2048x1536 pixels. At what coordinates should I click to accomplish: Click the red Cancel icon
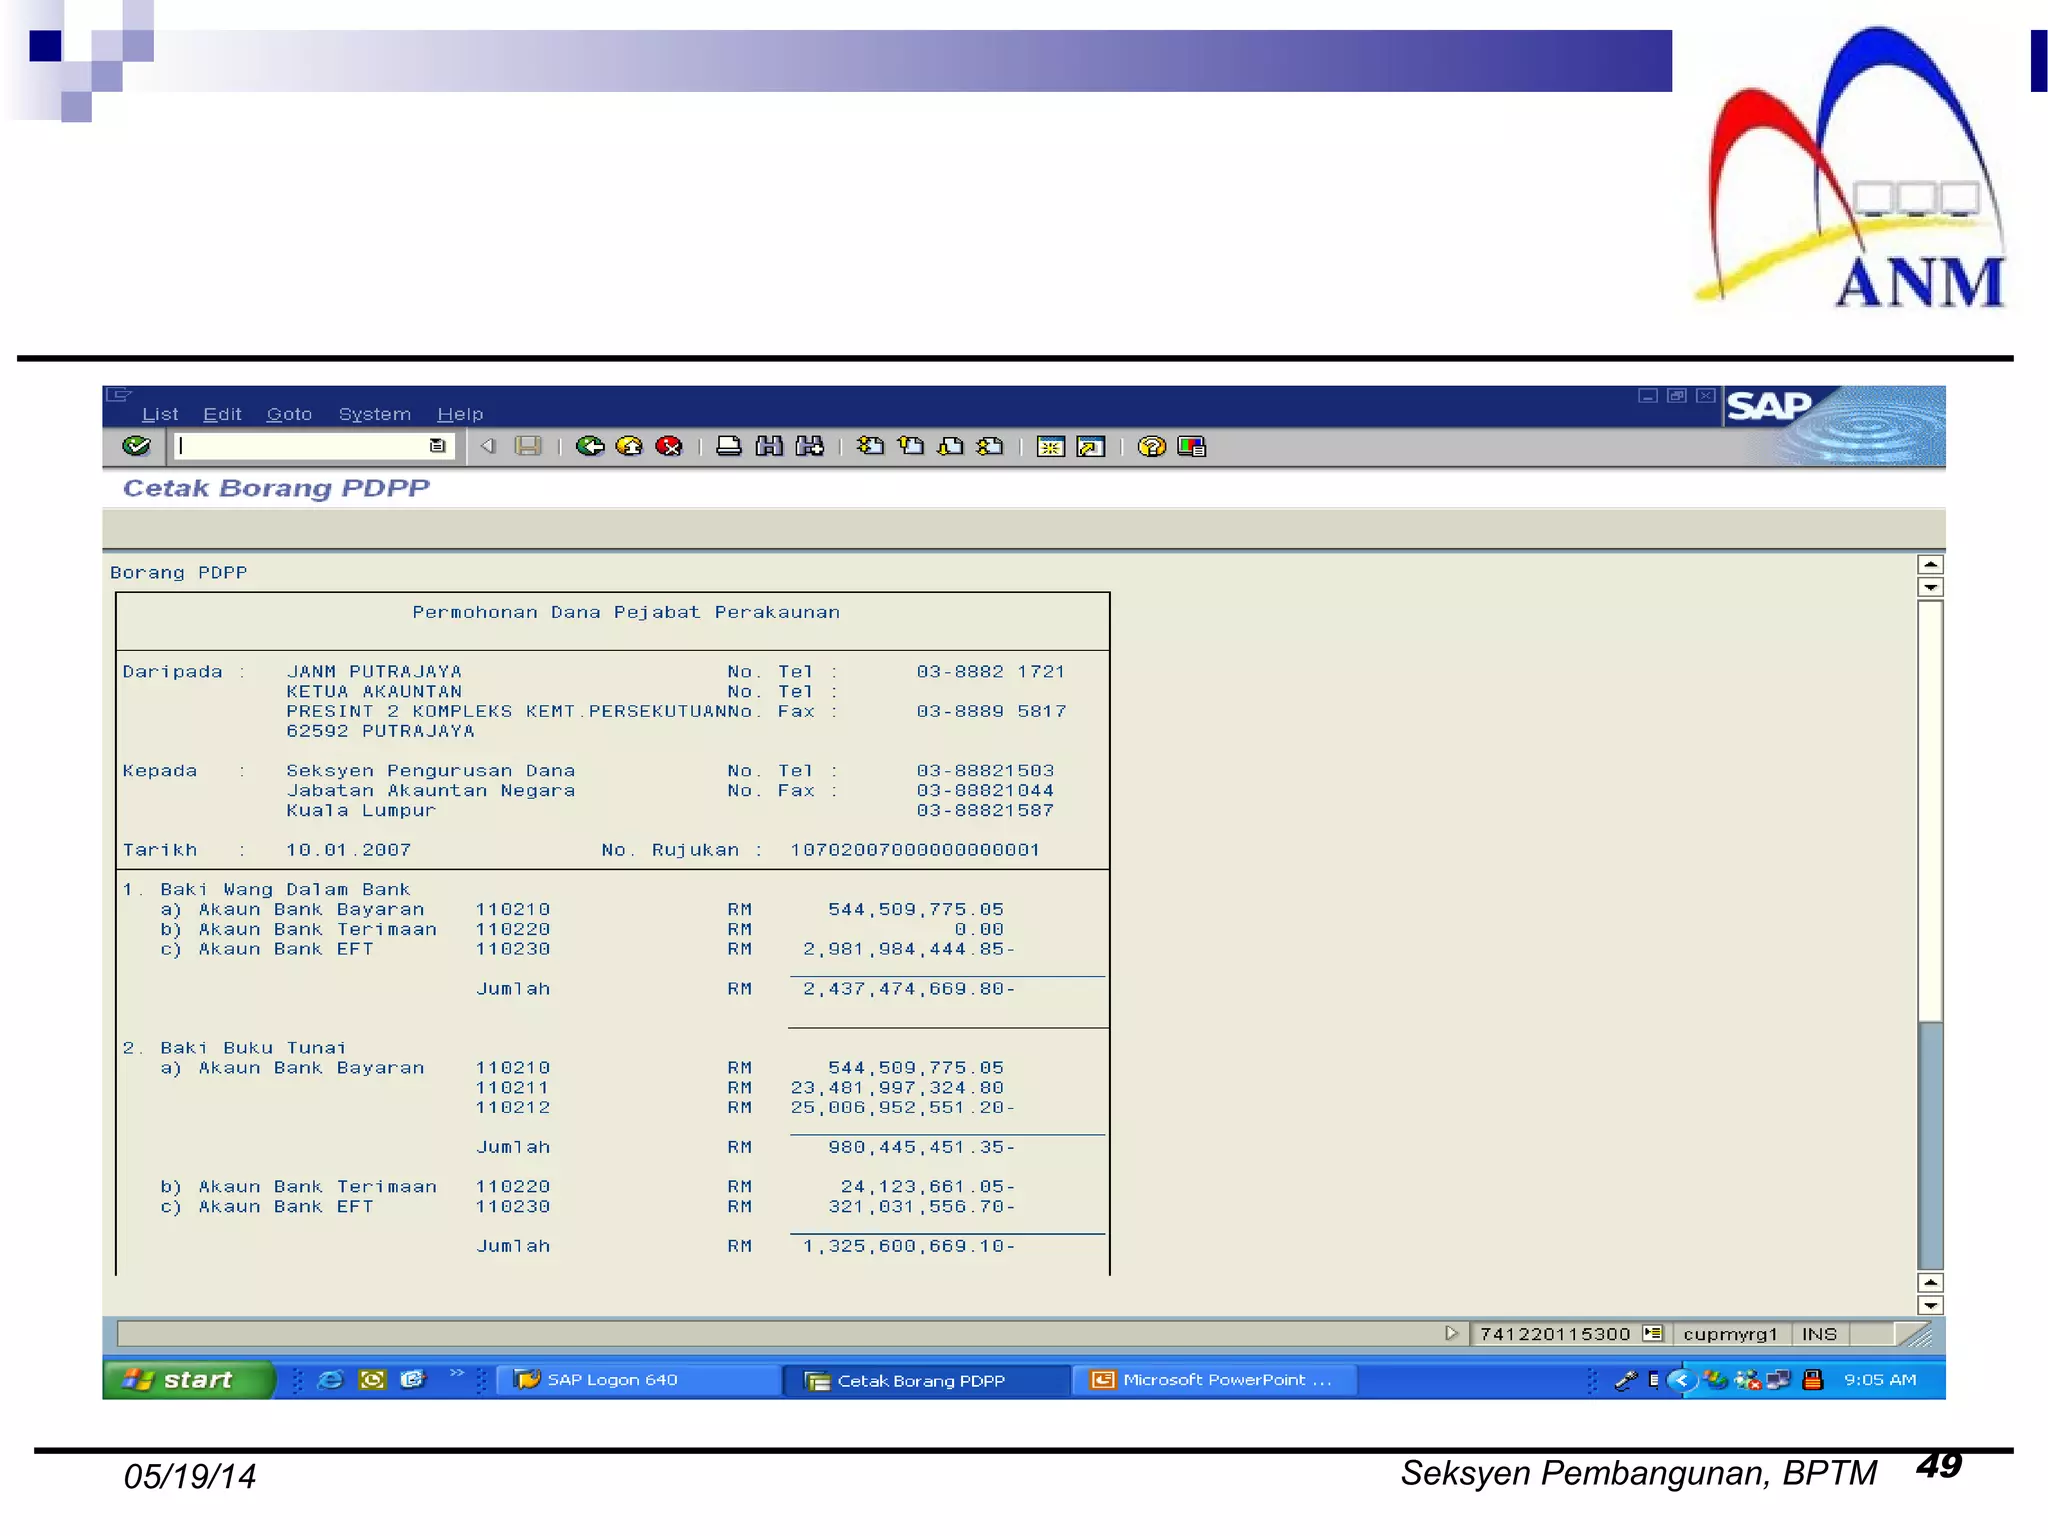pos(668,446)
